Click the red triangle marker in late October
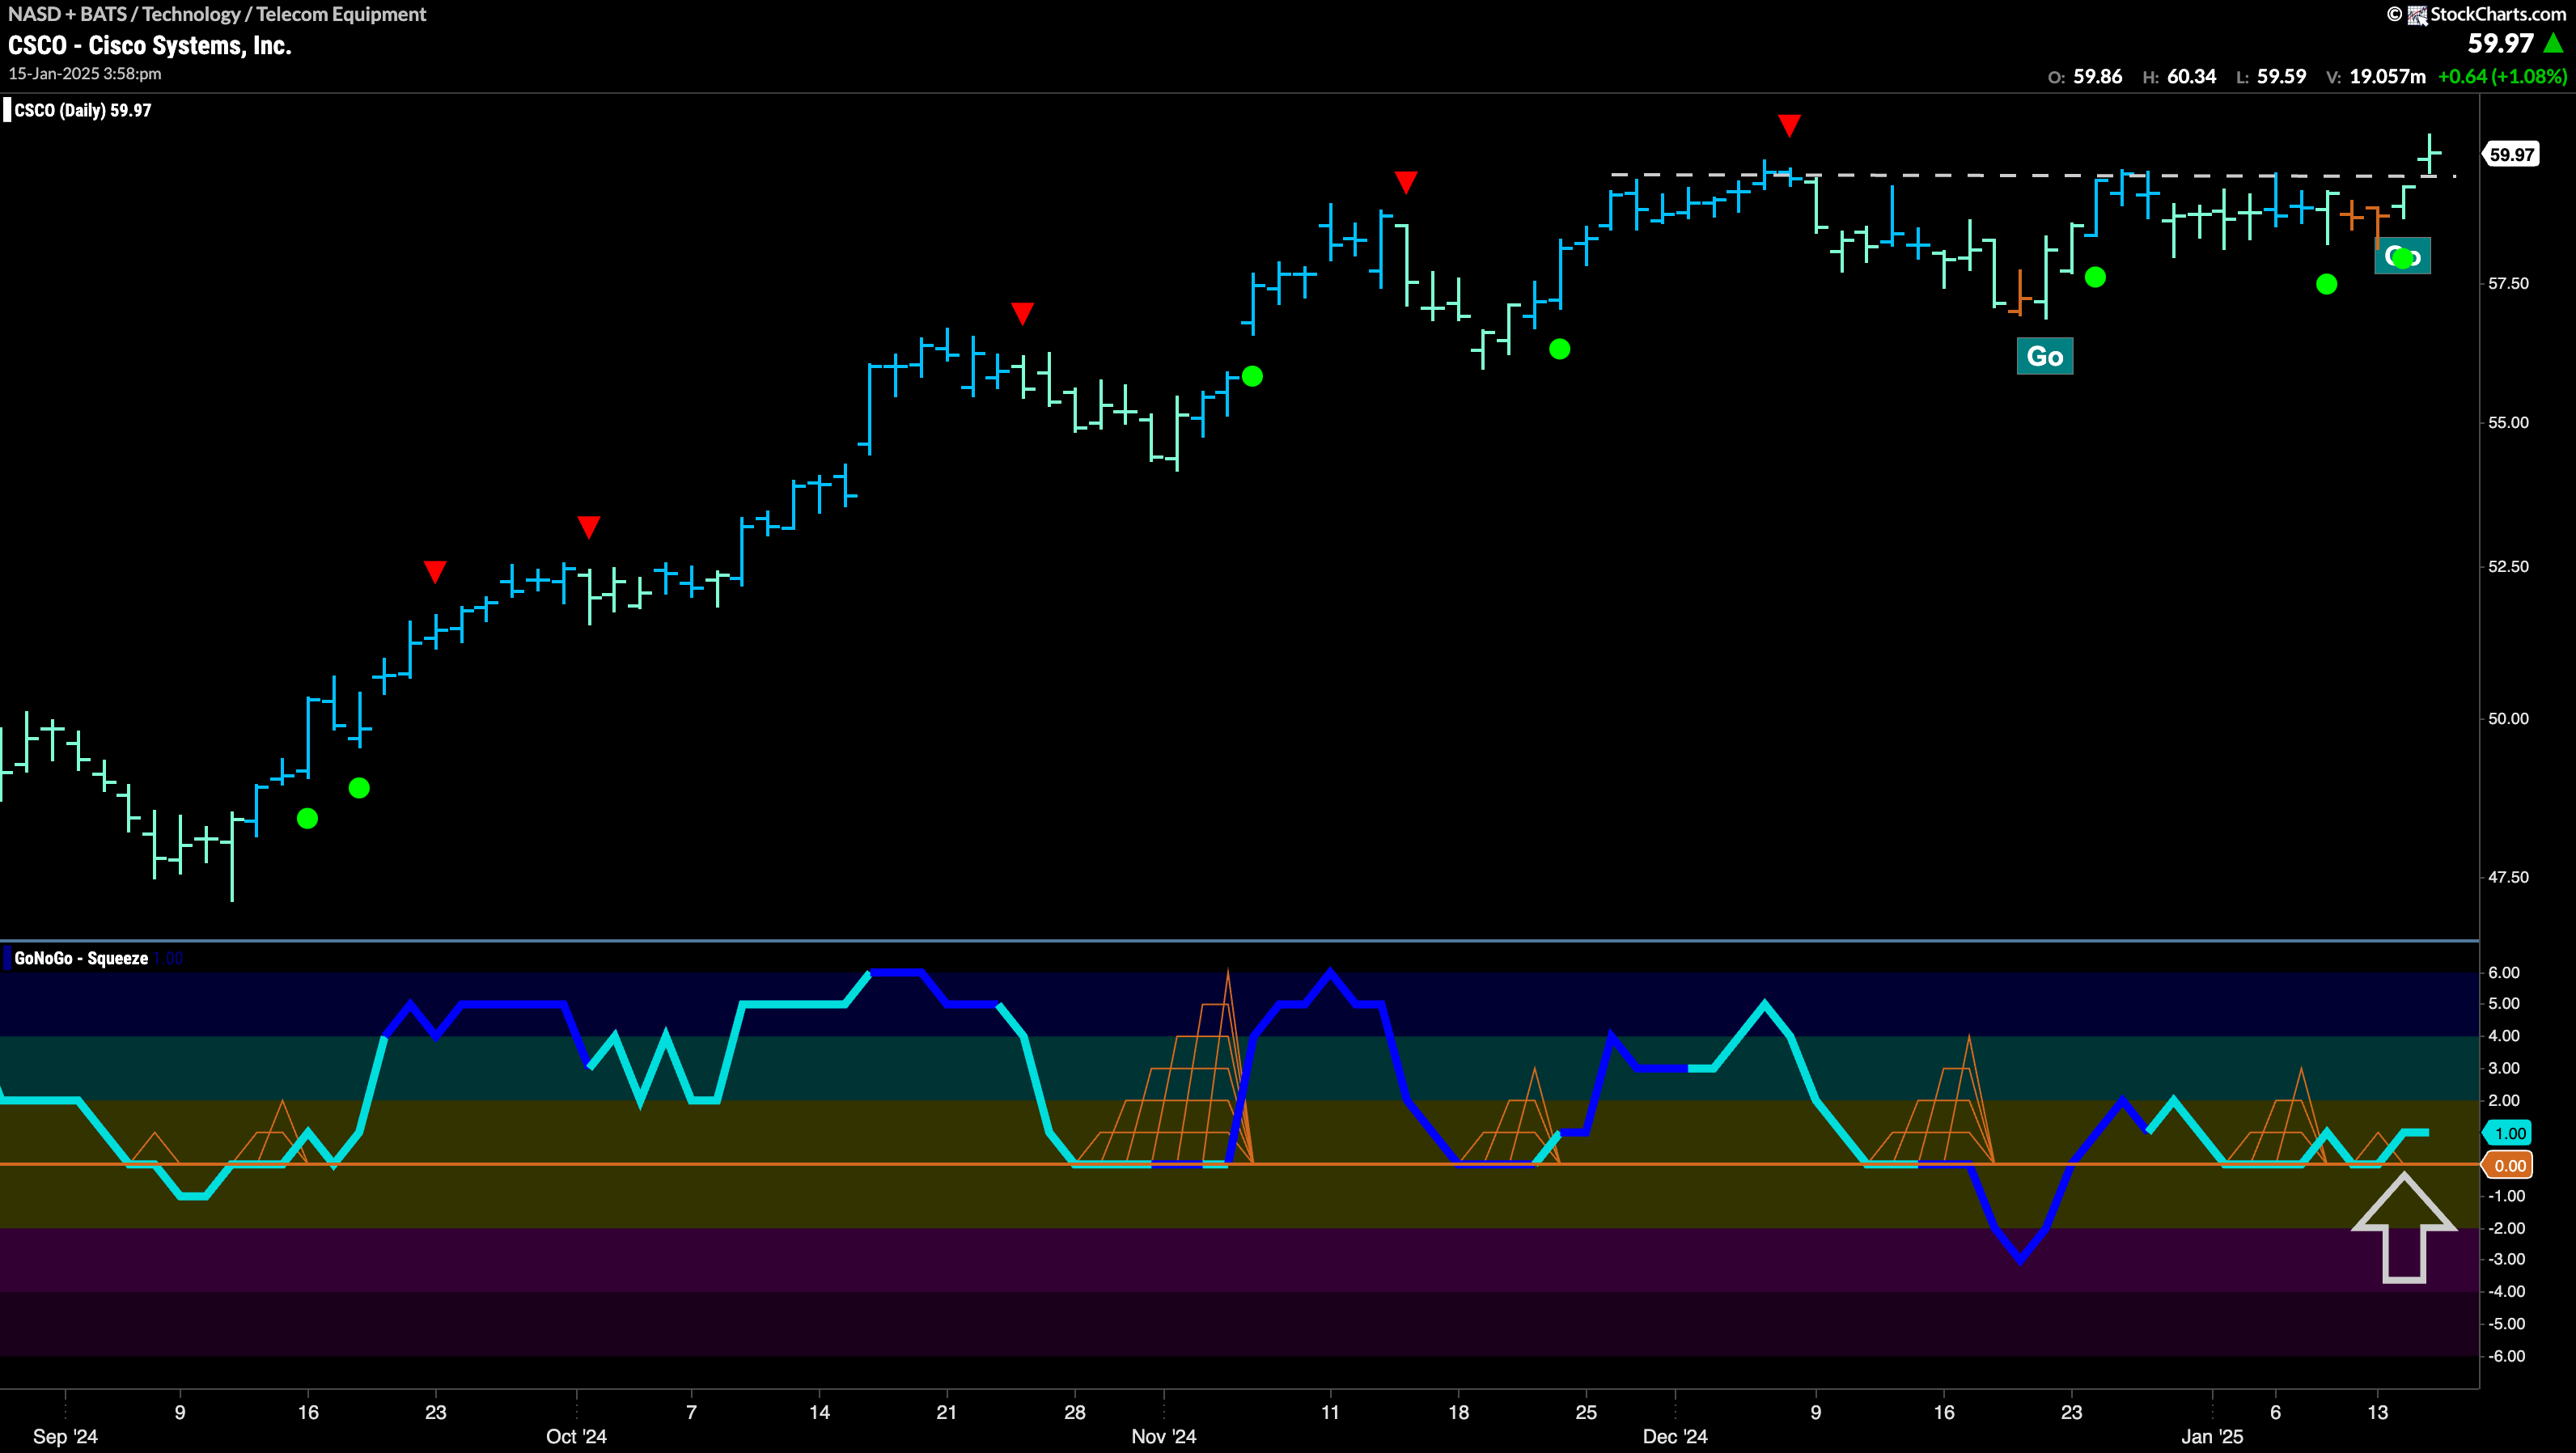Viewport: 2576px width, 1453px height. point(1022,313)
